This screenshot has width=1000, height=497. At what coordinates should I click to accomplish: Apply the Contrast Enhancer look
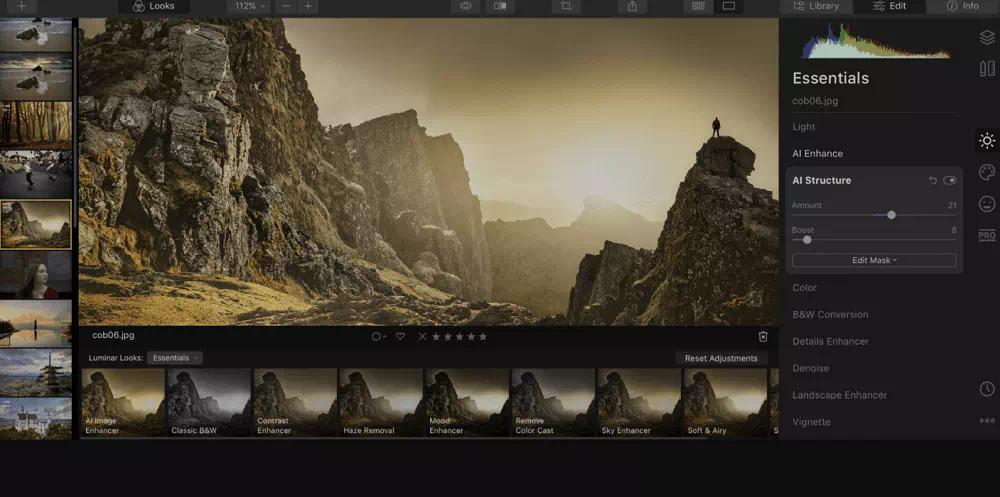pyautogui.click(x=295, y=403)
